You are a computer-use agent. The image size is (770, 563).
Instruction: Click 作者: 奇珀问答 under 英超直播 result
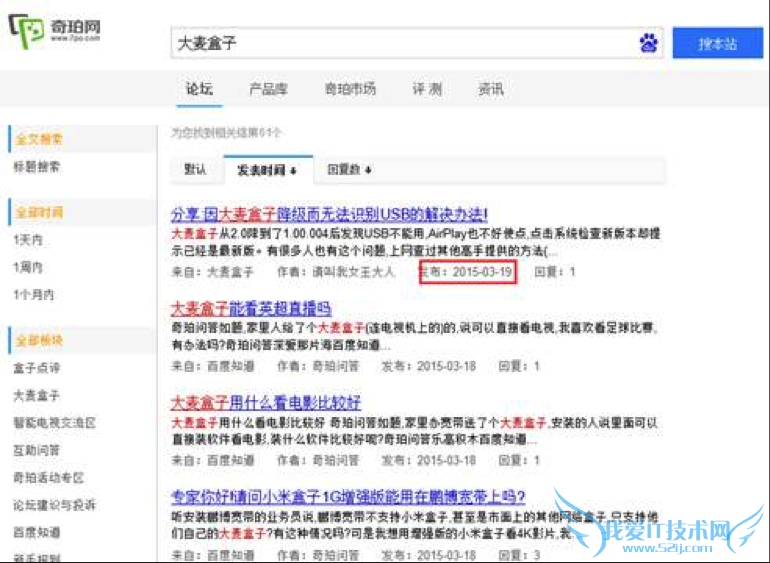tap(318, 366)
